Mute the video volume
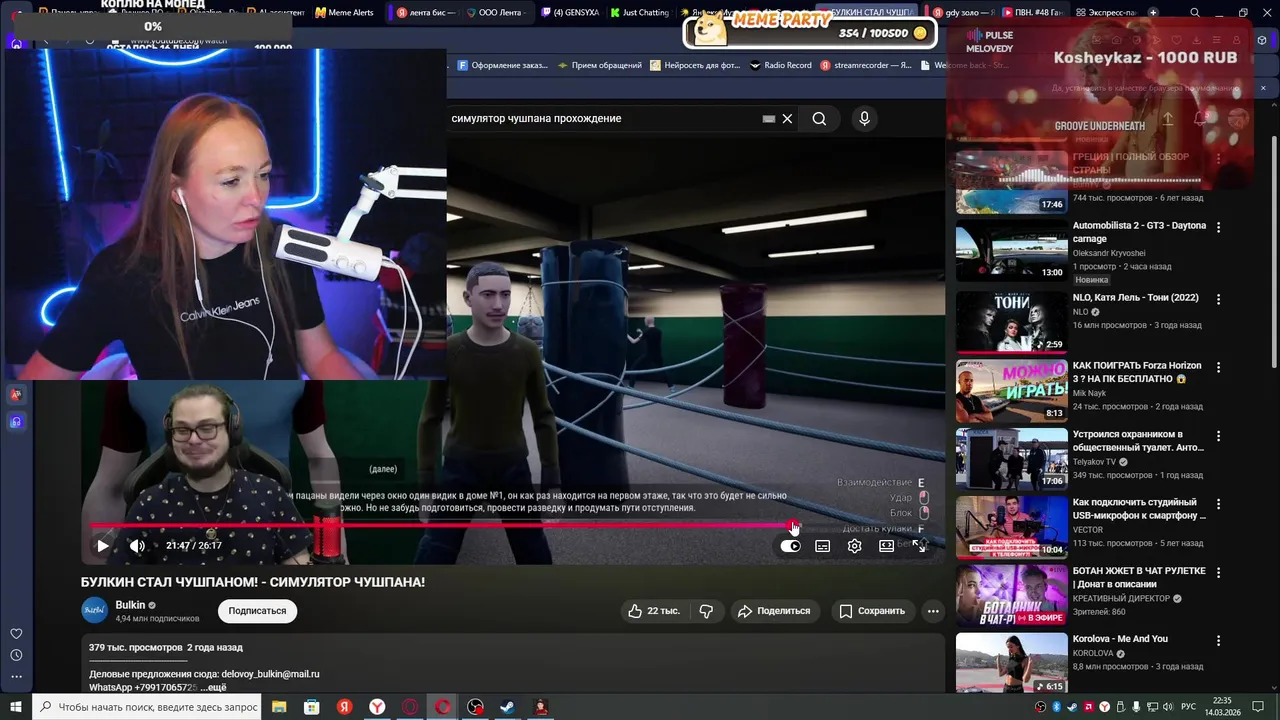The width and height of the screenshot is (1280, 720). pos(137,546)
